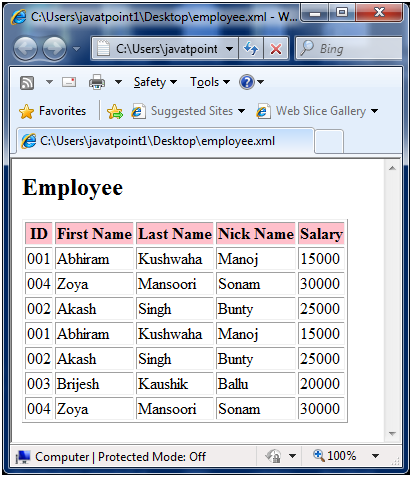Viewport: 412px width, 477px height.
Task: Click the Forward navigation arrow button
Action: [55, 49]
